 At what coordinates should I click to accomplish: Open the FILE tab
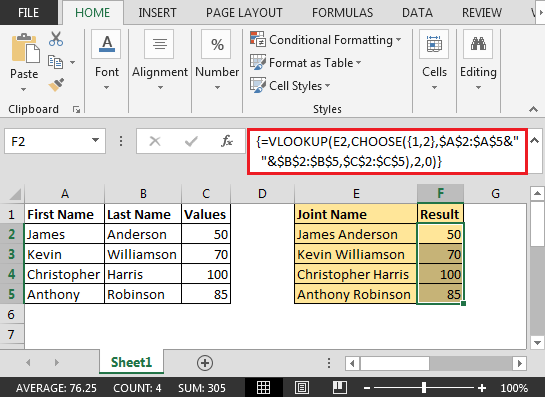coord(29,13)
